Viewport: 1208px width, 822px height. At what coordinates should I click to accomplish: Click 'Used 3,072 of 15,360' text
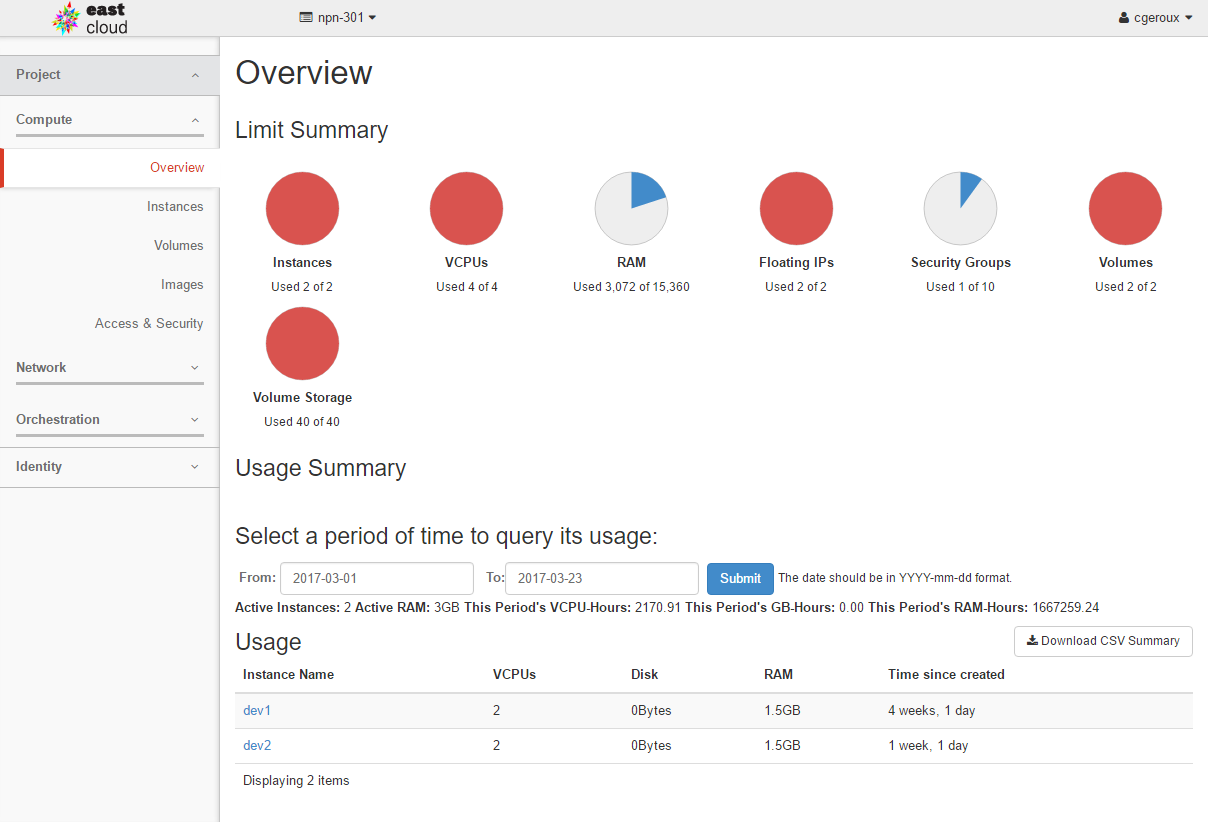[x=631, y=287]
